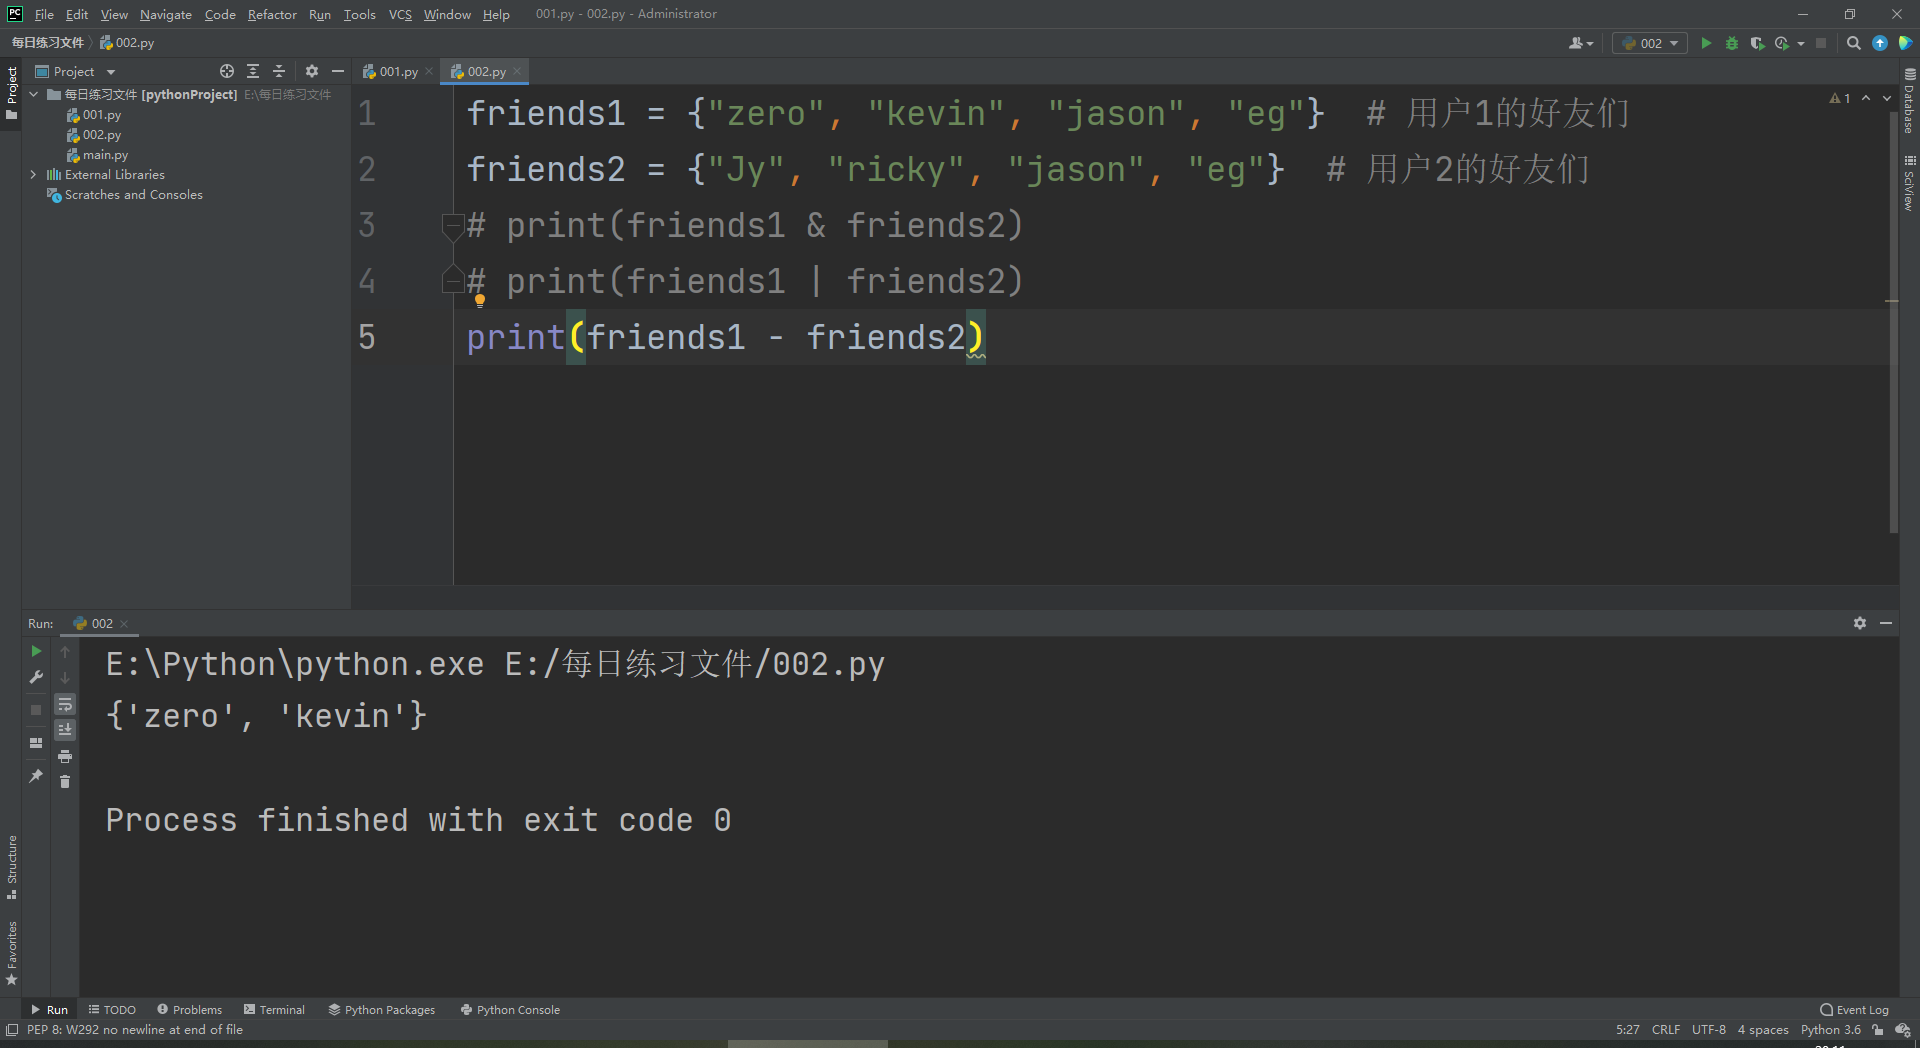Open the Tools menu
The image size is (1920, 1048).
coord(359,14)
